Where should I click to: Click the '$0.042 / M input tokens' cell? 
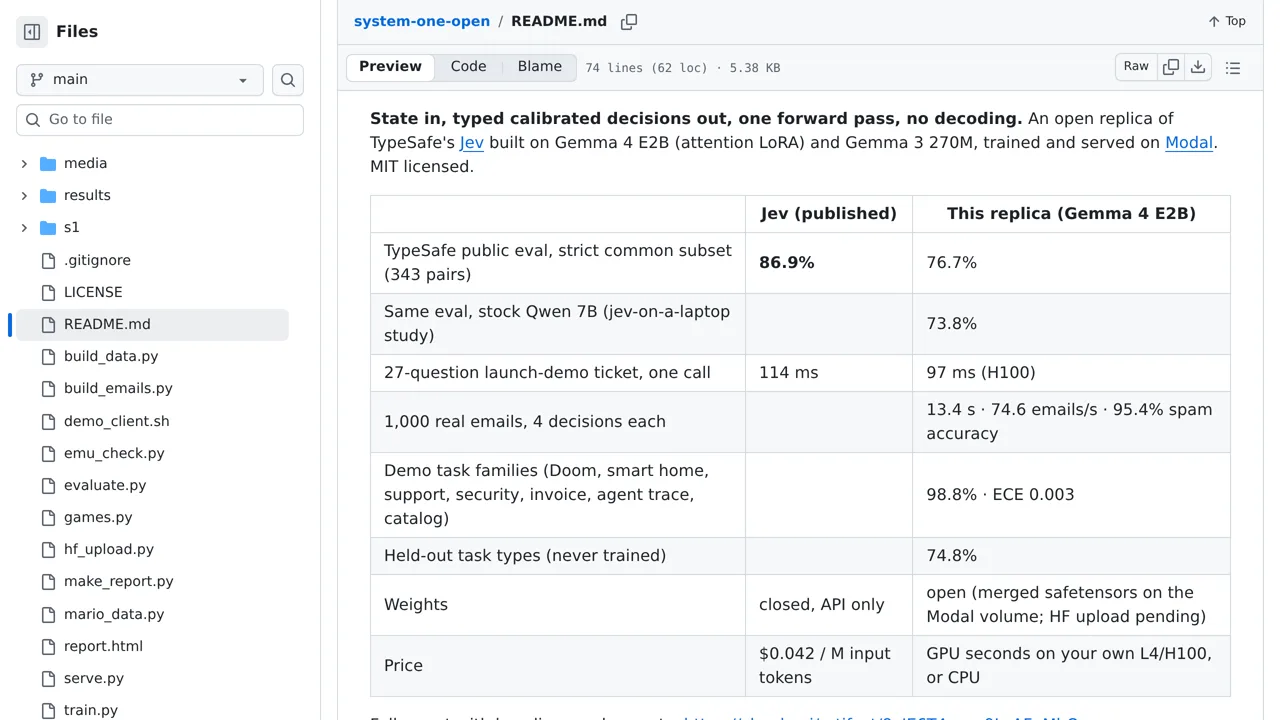pyautogui.click(x=829, y=666)
